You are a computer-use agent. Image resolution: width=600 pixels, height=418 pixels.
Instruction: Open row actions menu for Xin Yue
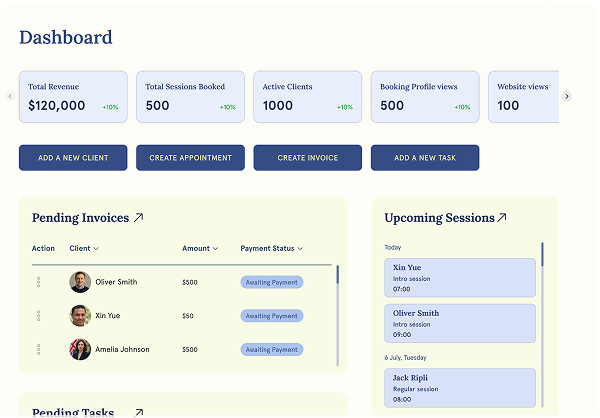[38, 316]
